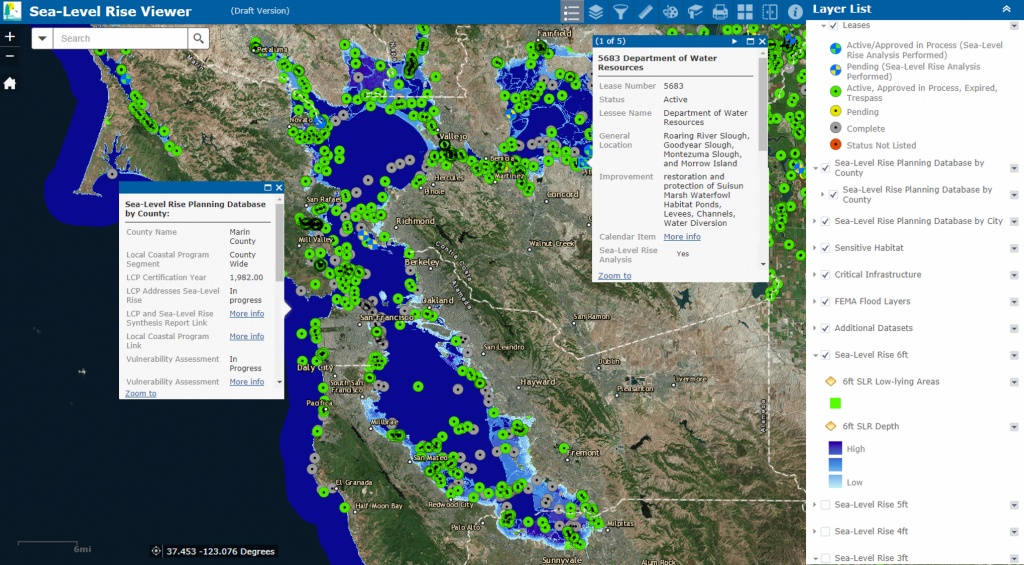Click the green low-lying areas swatch

[x=835, y=403]
